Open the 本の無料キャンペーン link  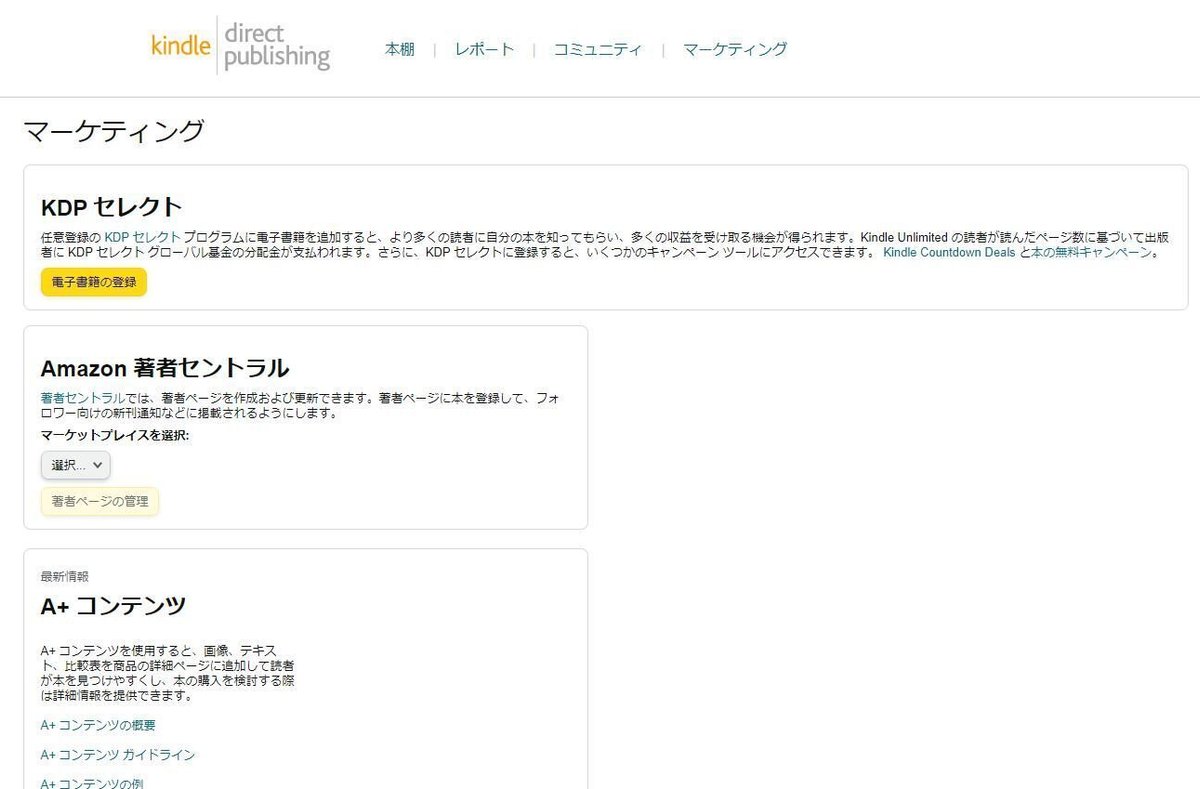coord(1092,253)
